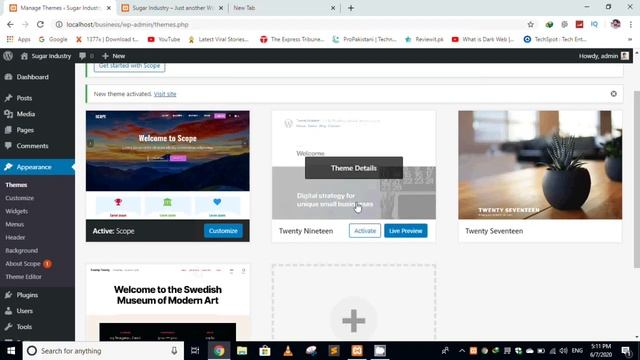
Task: Open the YouTube bookmark
Action: tap(164, 39)
